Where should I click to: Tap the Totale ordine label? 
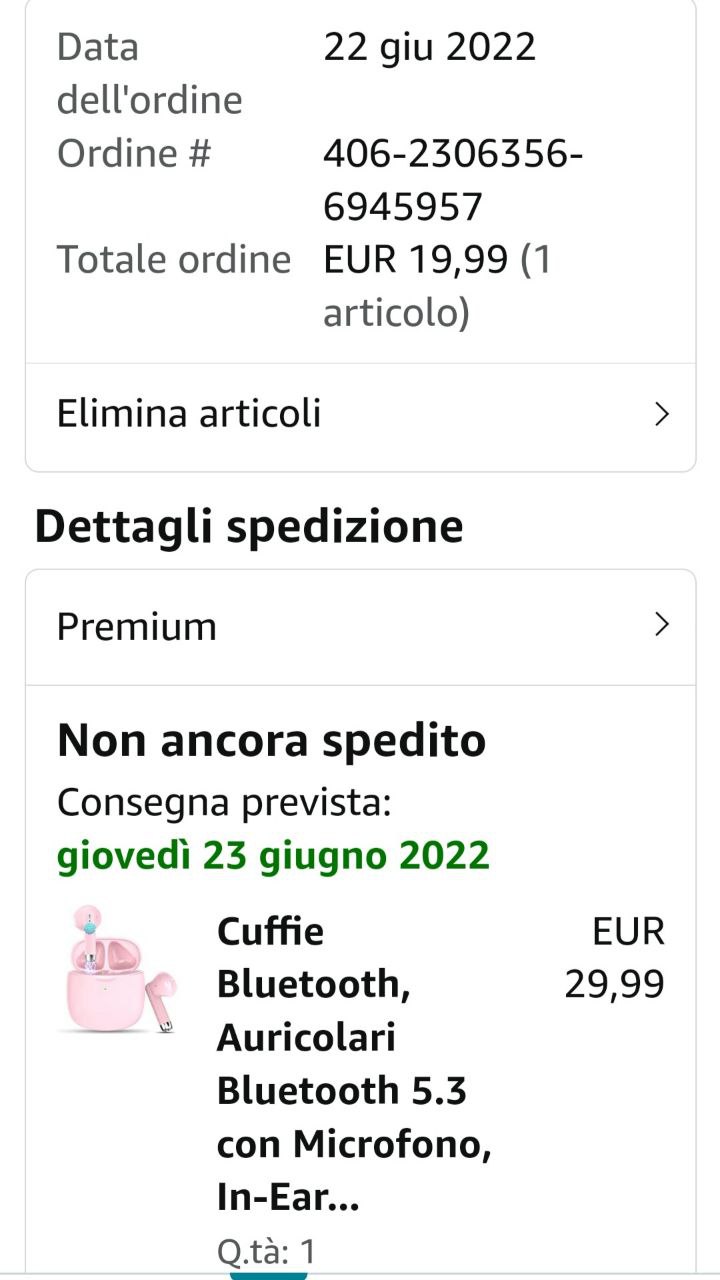click(x=173, y=260)
